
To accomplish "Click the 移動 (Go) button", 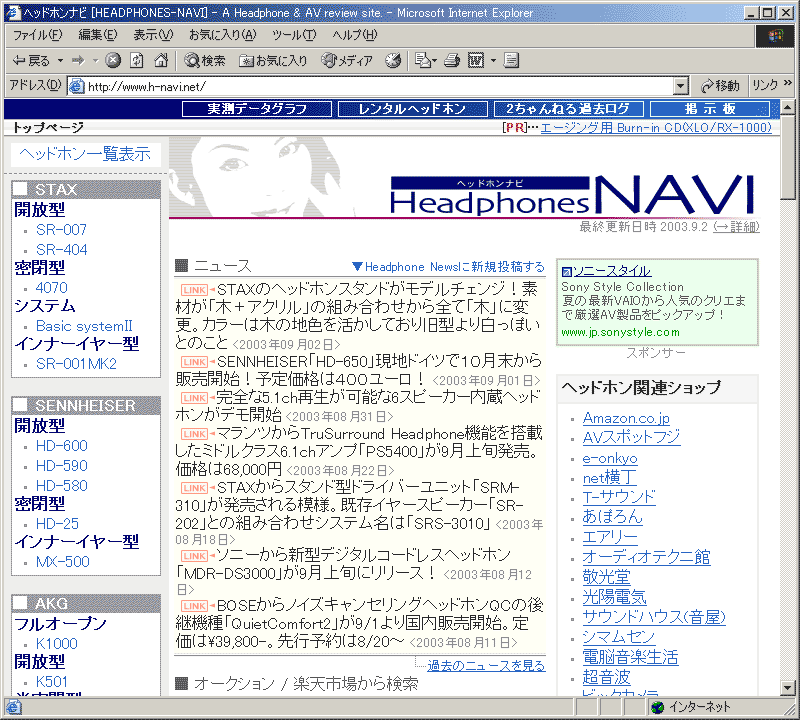I will tap(720, 86).
